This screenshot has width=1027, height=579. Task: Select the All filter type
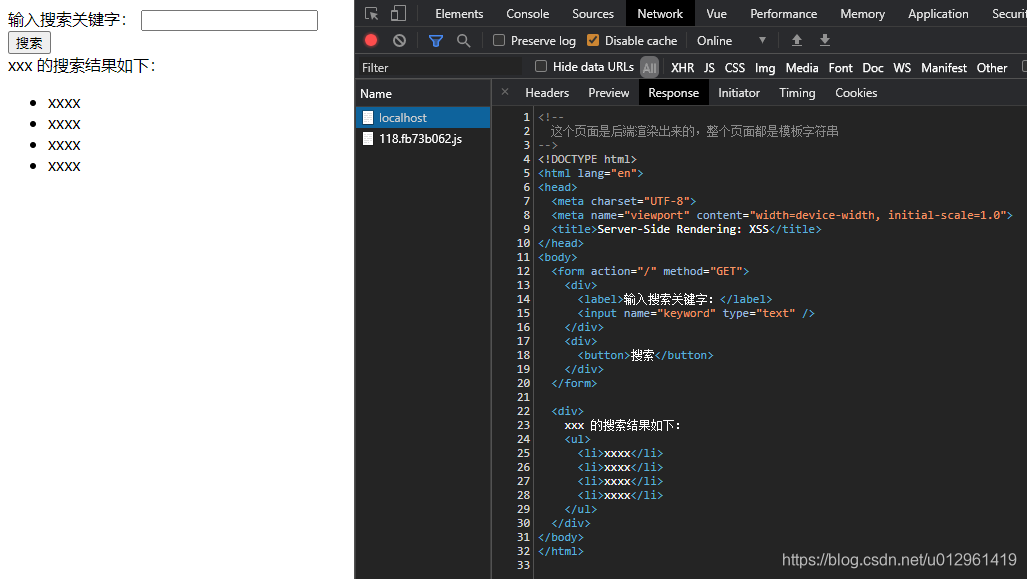pyautogui.click(x=649, y=67)
